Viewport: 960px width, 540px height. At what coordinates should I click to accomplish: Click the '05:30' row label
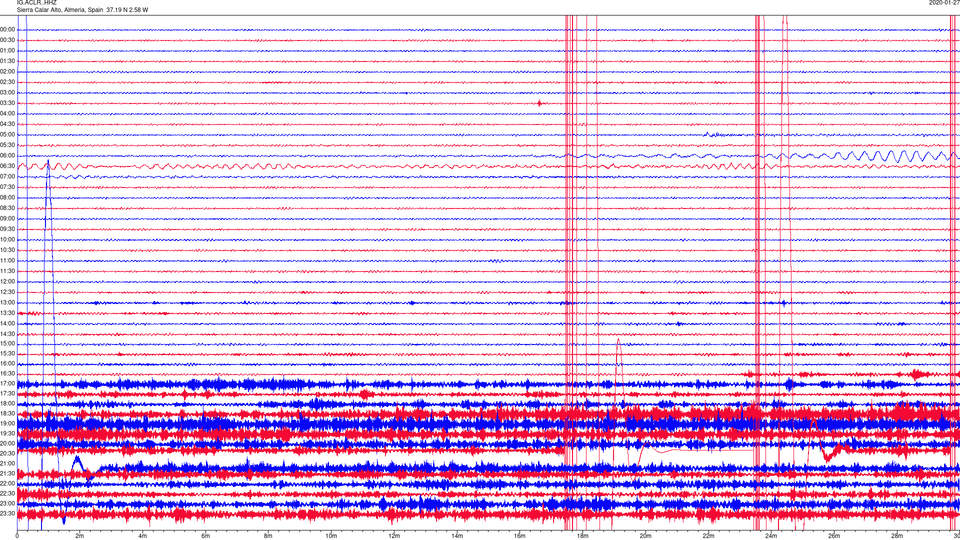point(7,145)
